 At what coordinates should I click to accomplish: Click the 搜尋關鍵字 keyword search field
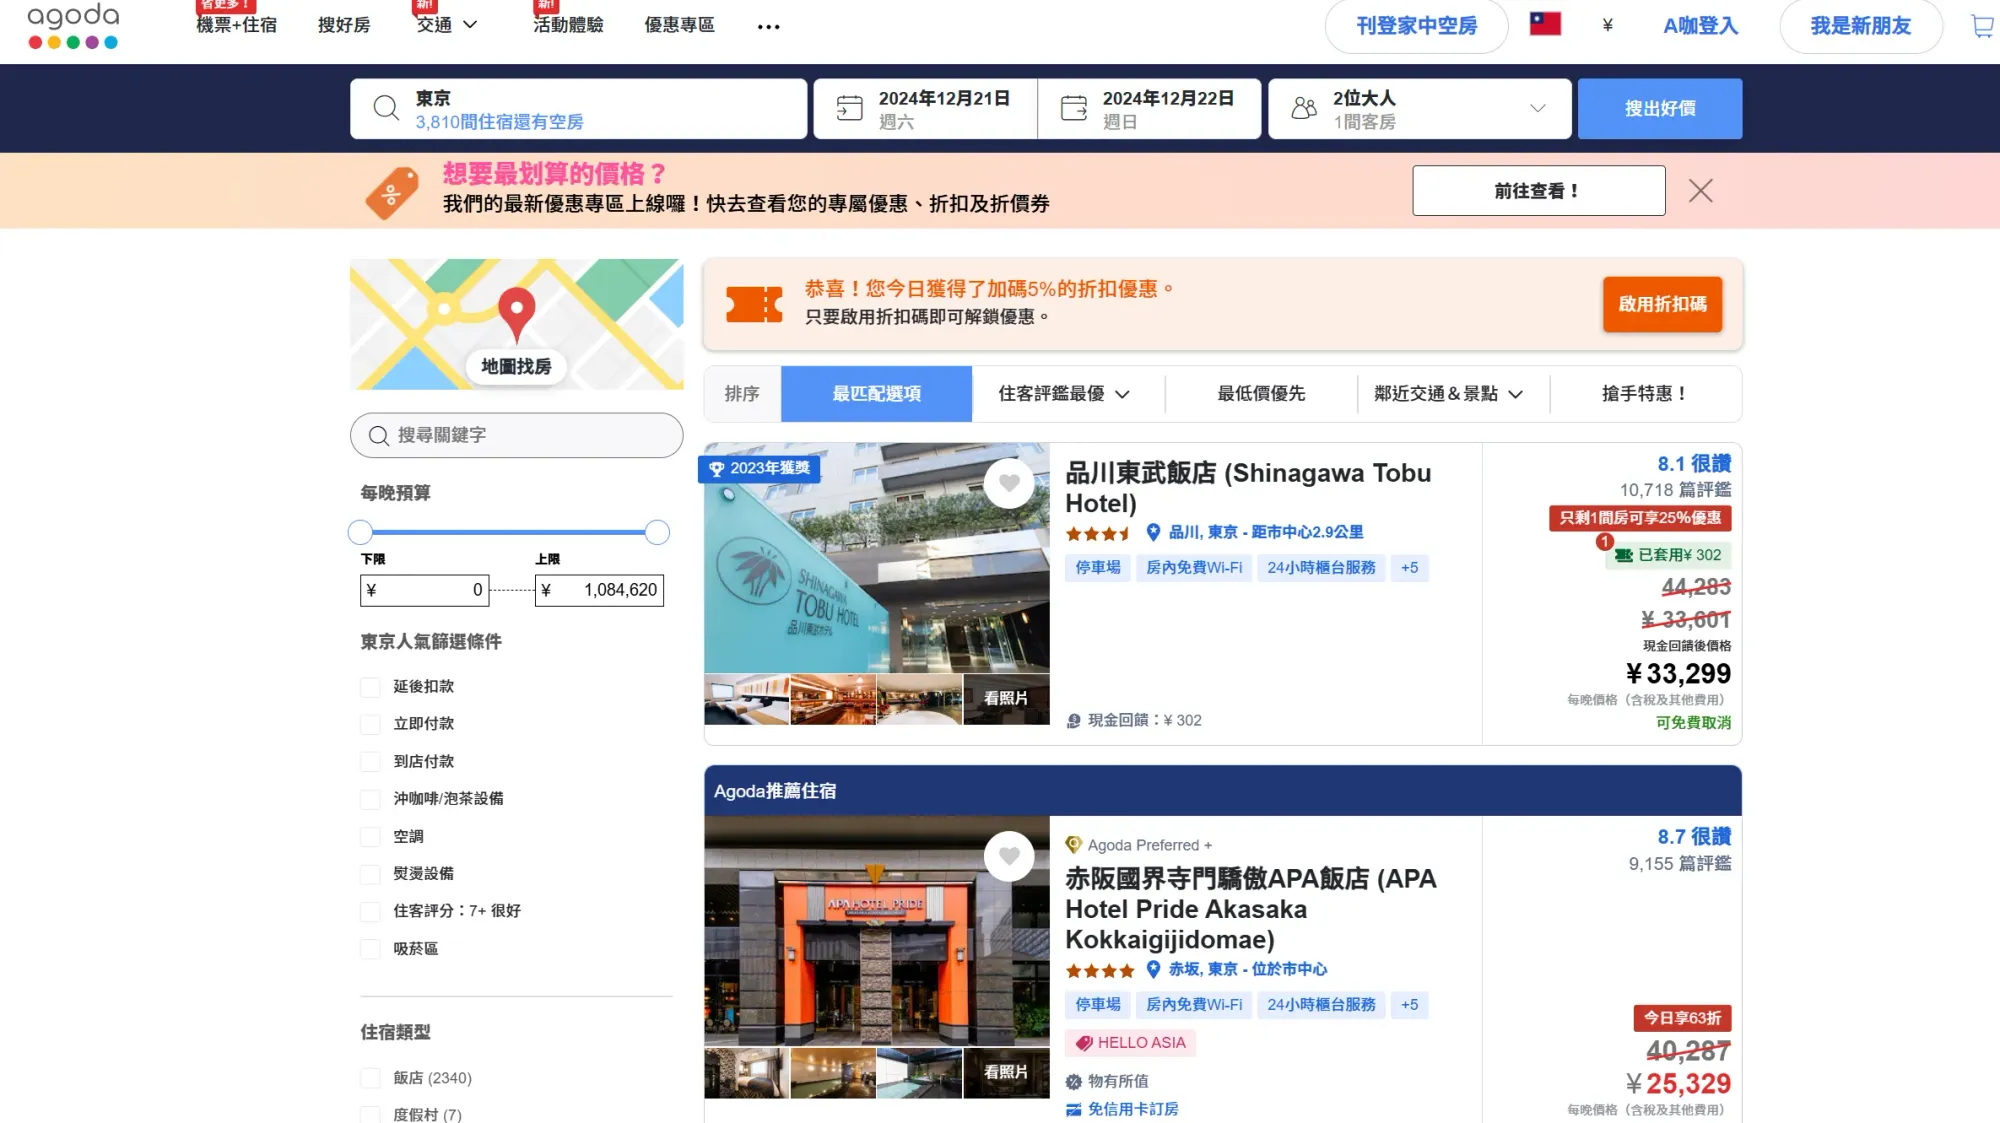coord(516,435)
